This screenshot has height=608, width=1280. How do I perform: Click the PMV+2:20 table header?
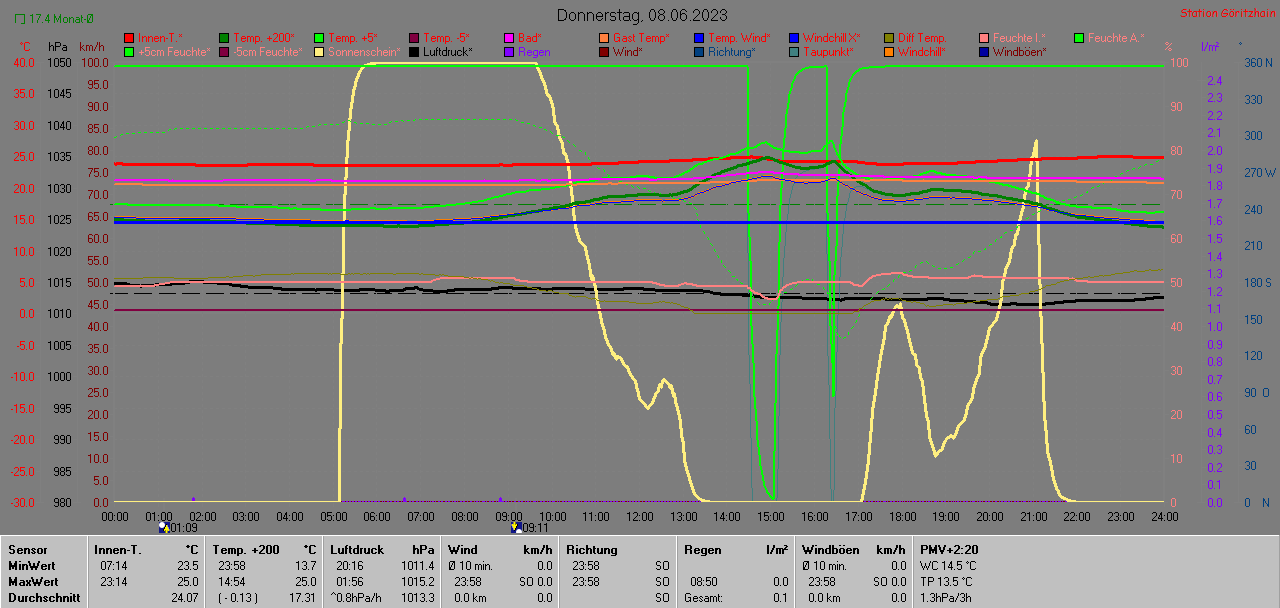pyautogui.click(x=950, y=550)
